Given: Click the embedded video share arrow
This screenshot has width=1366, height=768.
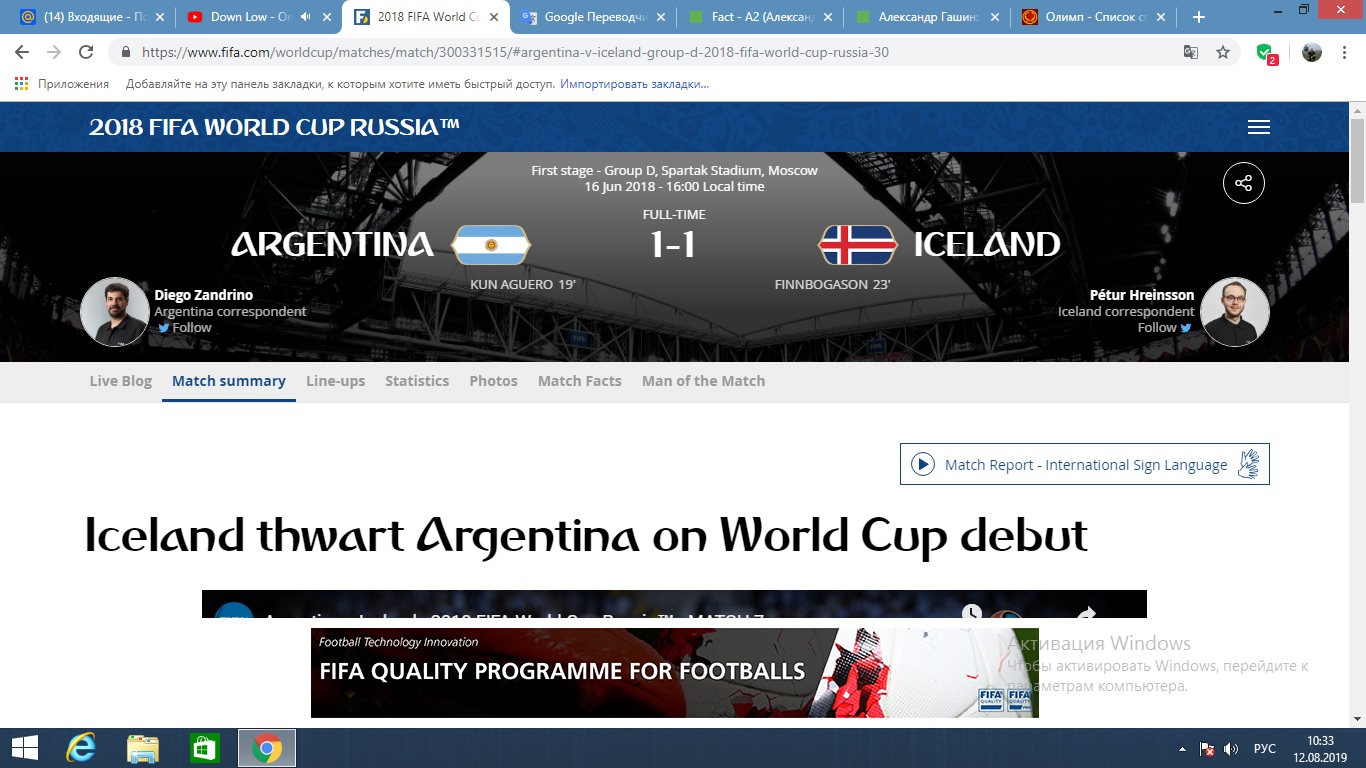Looking at the screenshot, I should point(1087,613).
